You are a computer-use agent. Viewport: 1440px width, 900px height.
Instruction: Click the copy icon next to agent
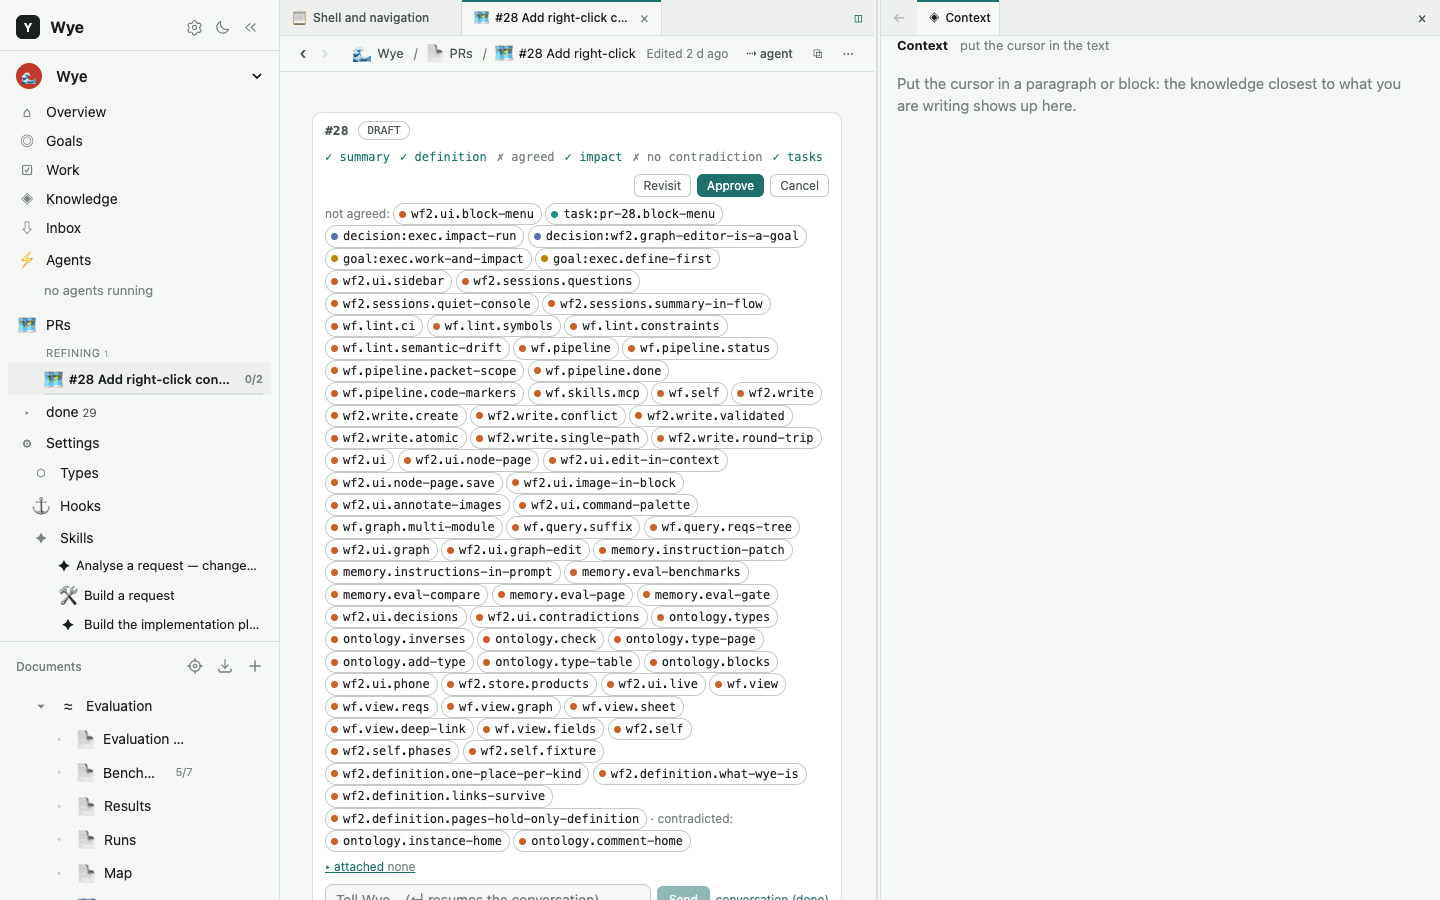(x=818, y=54)
